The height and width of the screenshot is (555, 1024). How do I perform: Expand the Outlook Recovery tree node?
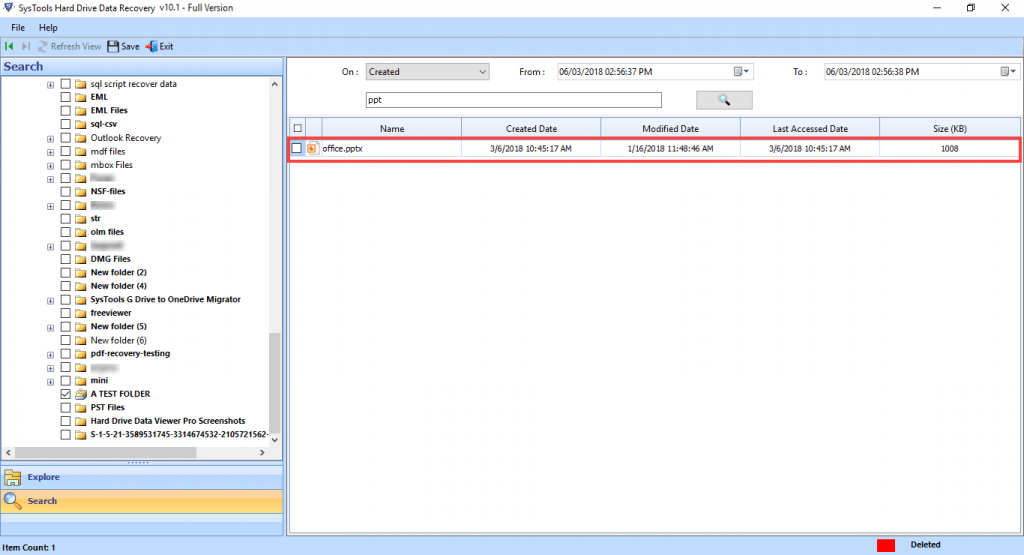pos(50,138)
